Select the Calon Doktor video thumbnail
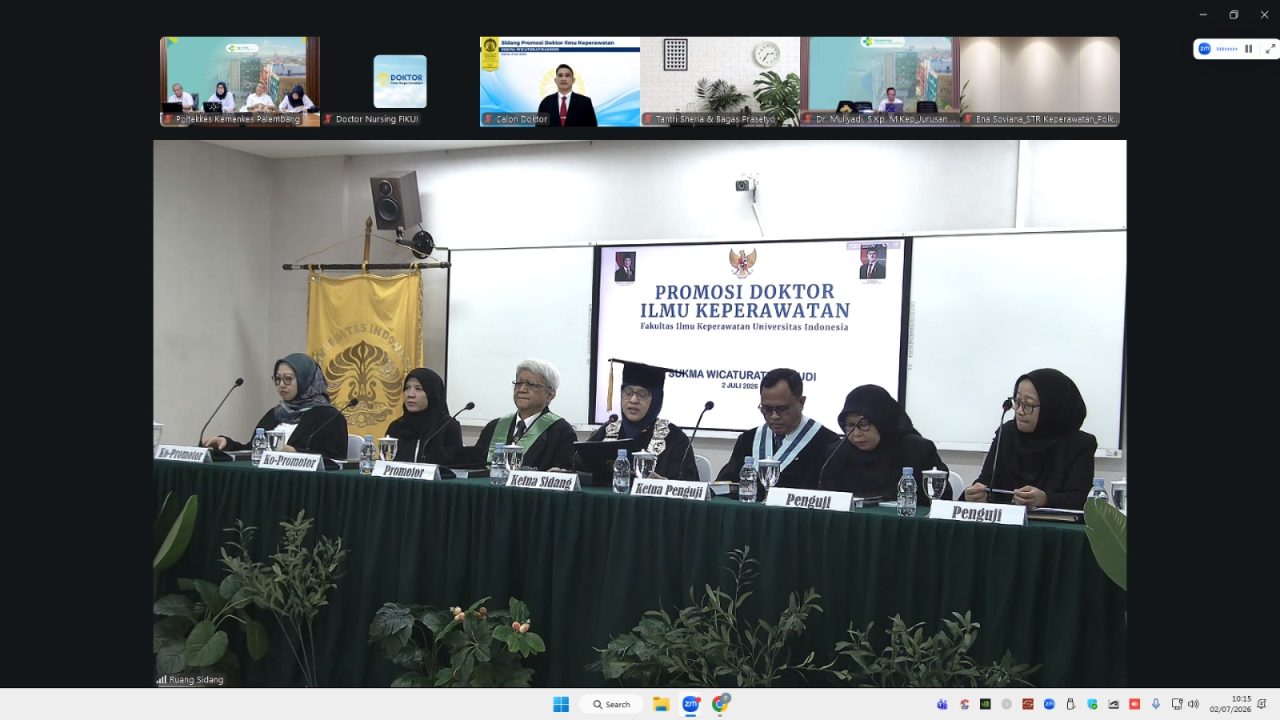1280x720 pixels. pos(560,81)
